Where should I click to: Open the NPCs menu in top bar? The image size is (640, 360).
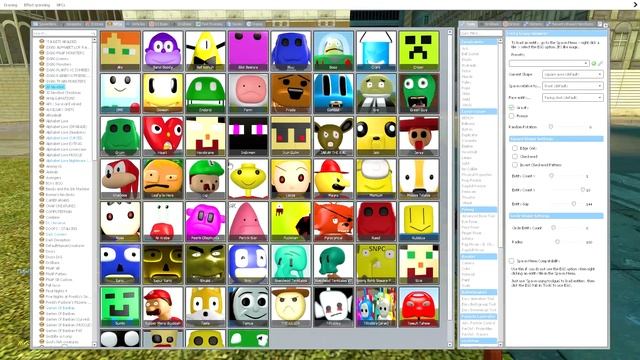[60, 5]
